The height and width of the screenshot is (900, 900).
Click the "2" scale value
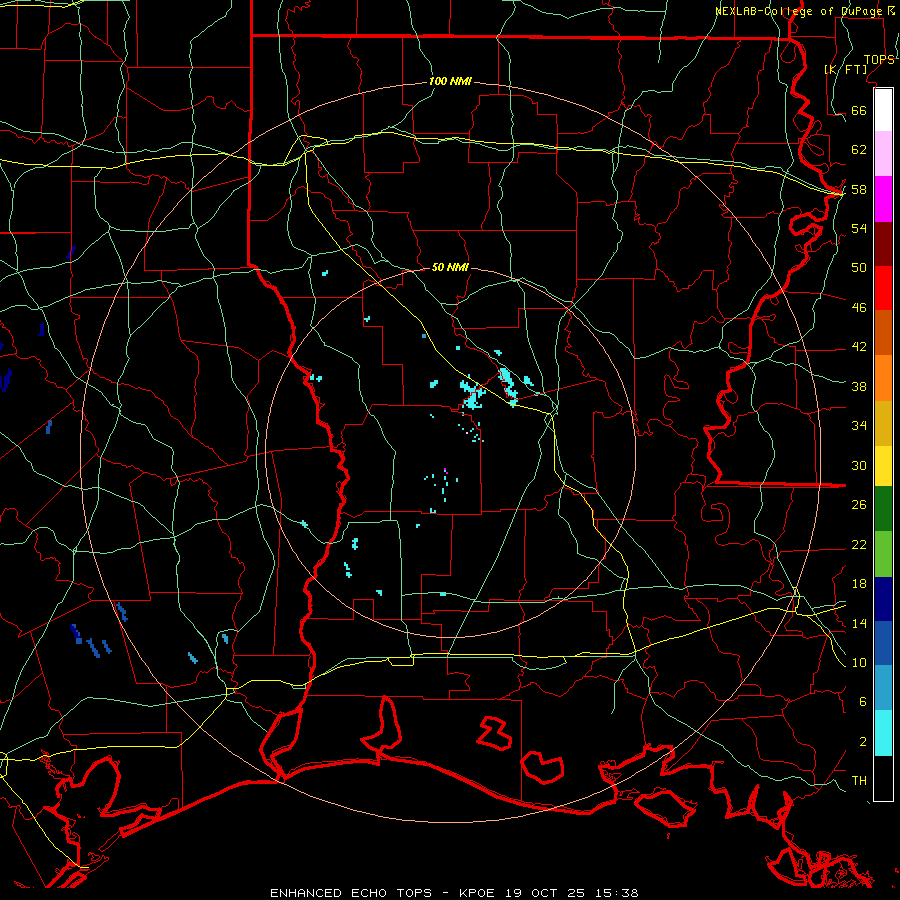[x=863, y=742]
